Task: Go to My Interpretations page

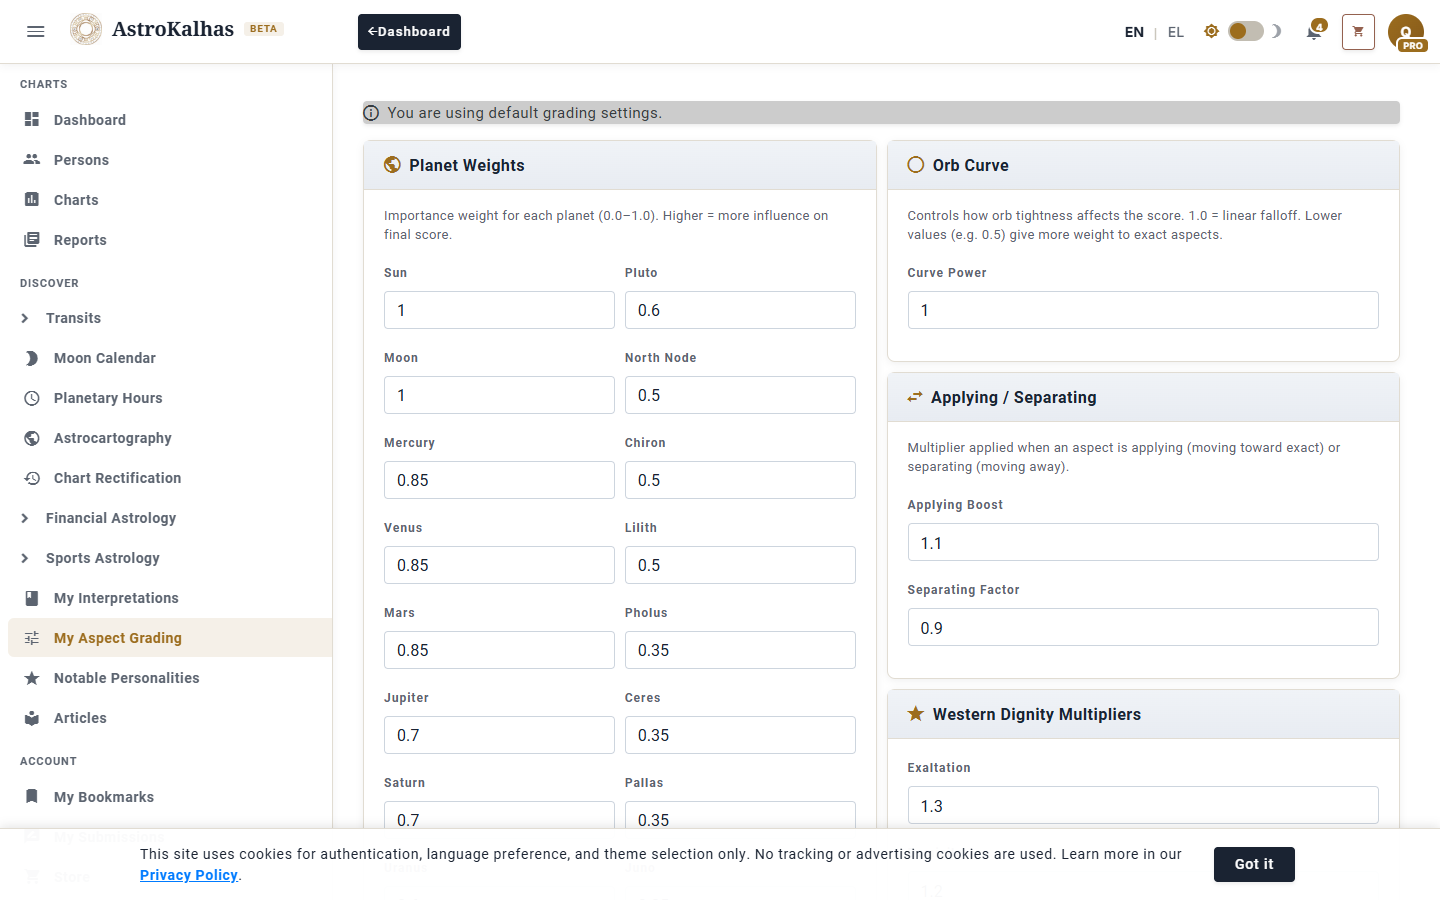Action: (116, 598)
